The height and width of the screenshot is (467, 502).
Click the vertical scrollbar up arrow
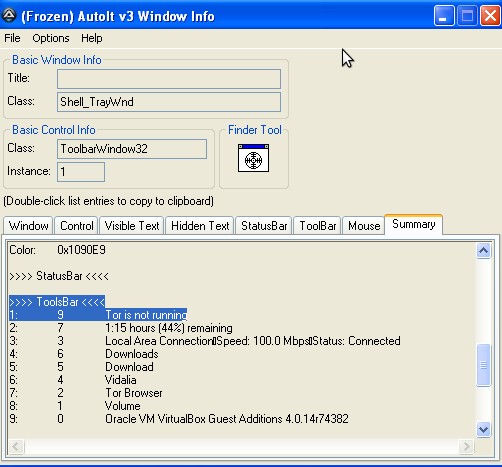point(483,250)
